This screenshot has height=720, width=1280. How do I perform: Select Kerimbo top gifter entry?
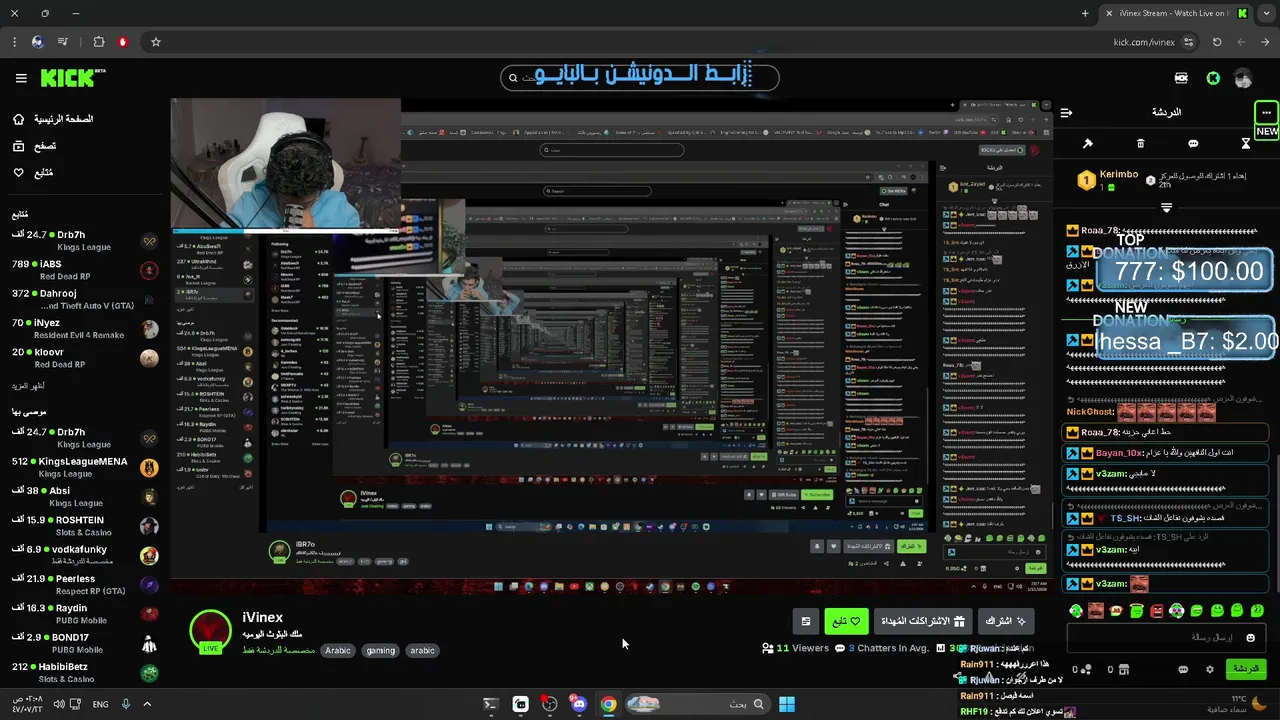(x=1107, y=181)
